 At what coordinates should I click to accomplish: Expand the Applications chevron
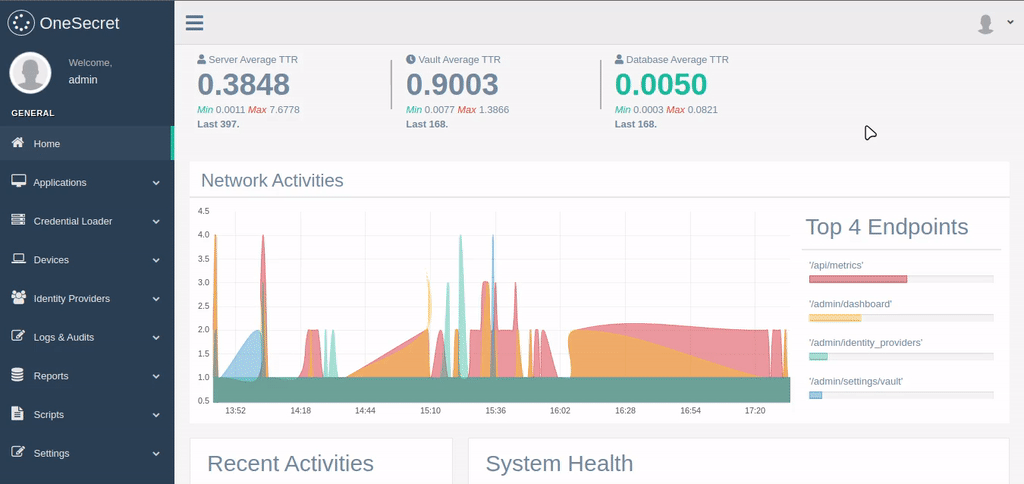click(x=156, y=183)
